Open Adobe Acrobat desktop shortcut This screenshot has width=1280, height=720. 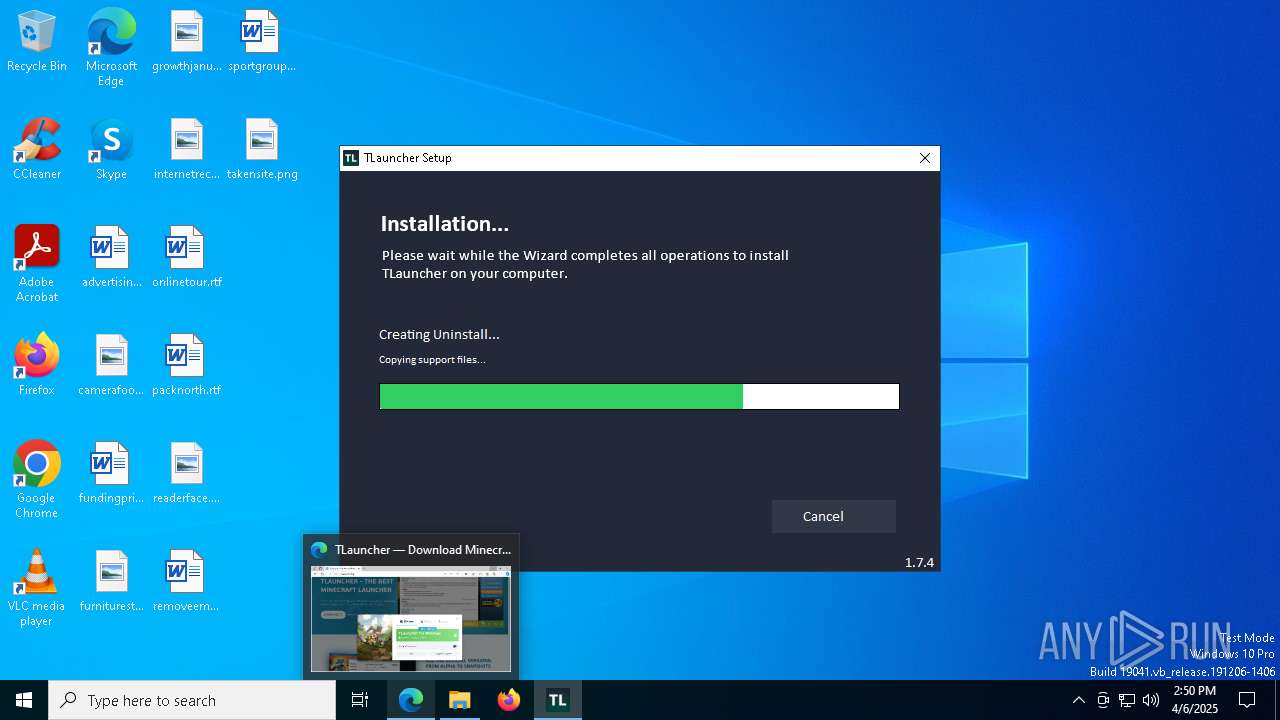[37, 264]
